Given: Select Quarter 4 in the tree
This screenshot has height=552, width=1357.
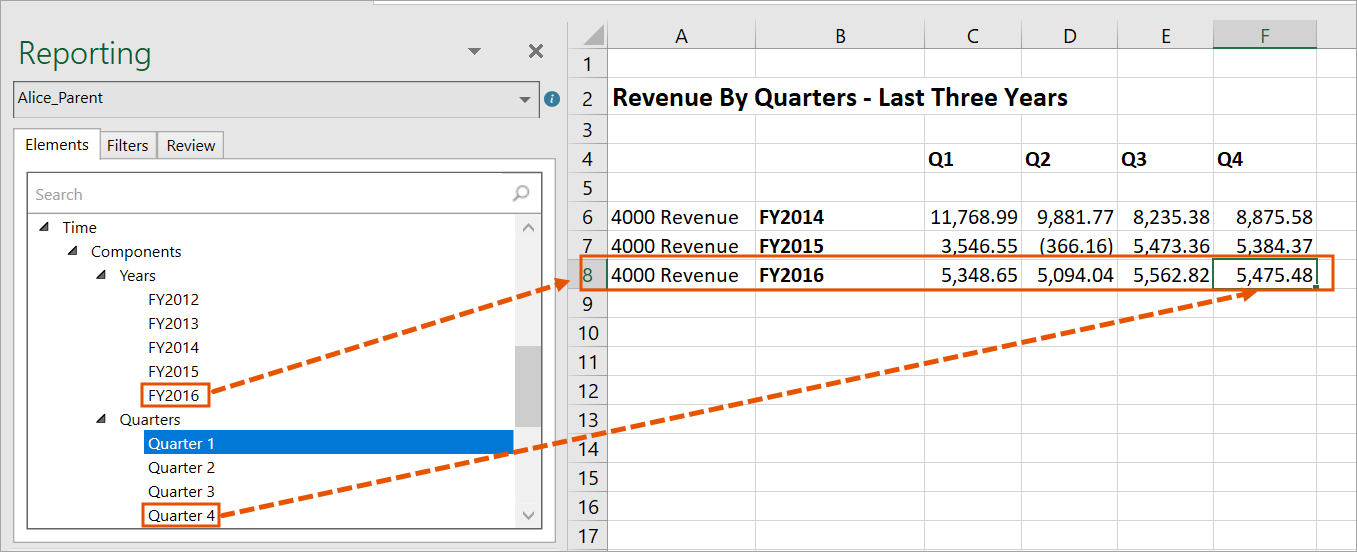Looking at the screenshot, I should point(181,516).
